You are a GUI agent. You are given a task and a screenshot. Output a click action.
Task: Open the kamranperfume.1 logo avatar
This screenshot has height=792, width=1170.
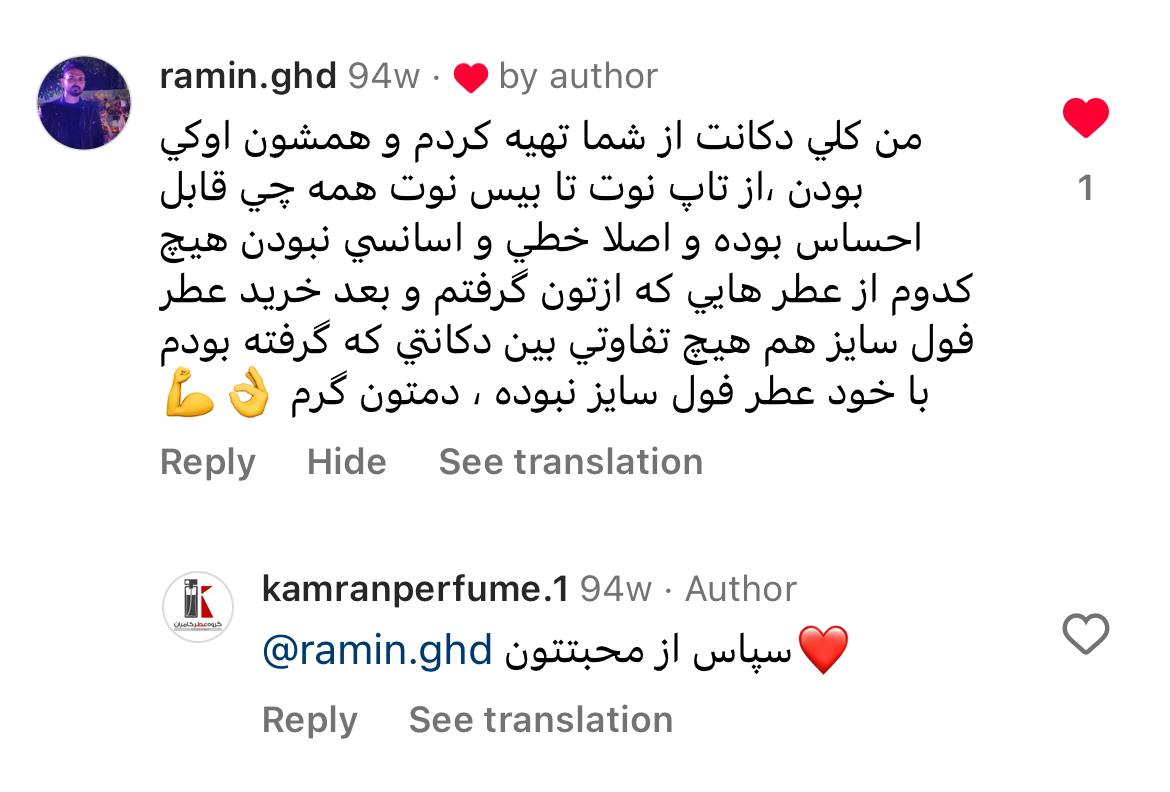click(x=198, y=608)
